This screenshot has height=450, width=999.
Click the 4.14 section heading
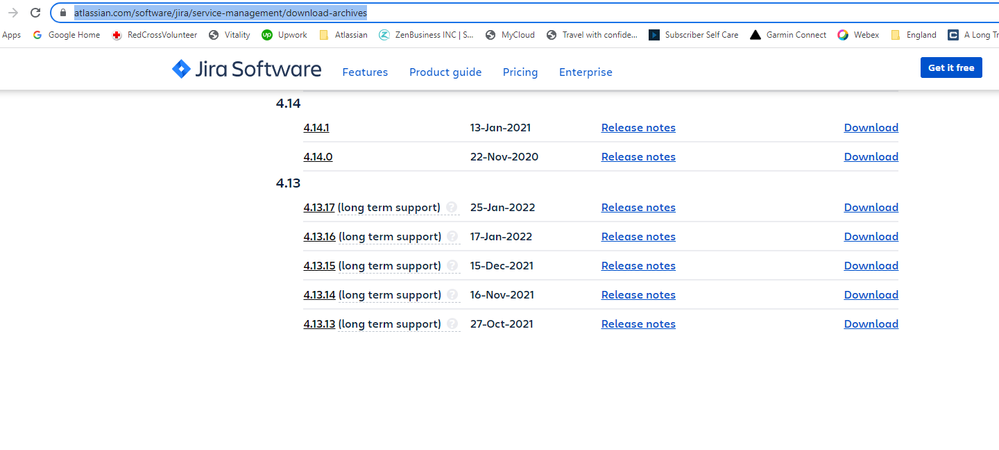point(288,103)
